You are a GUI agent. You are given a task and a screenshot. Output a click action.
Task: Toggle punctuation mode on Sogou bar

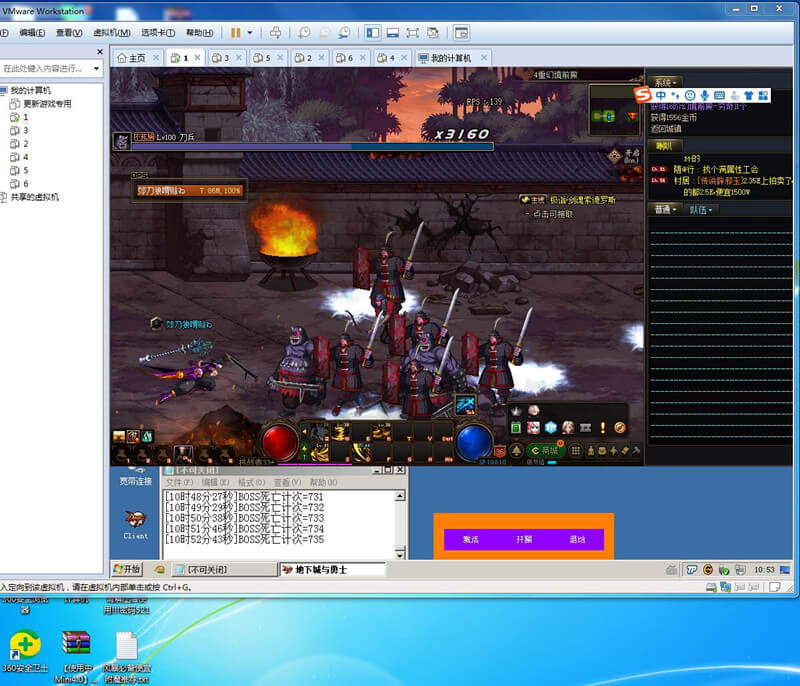(x=676, y=95)
